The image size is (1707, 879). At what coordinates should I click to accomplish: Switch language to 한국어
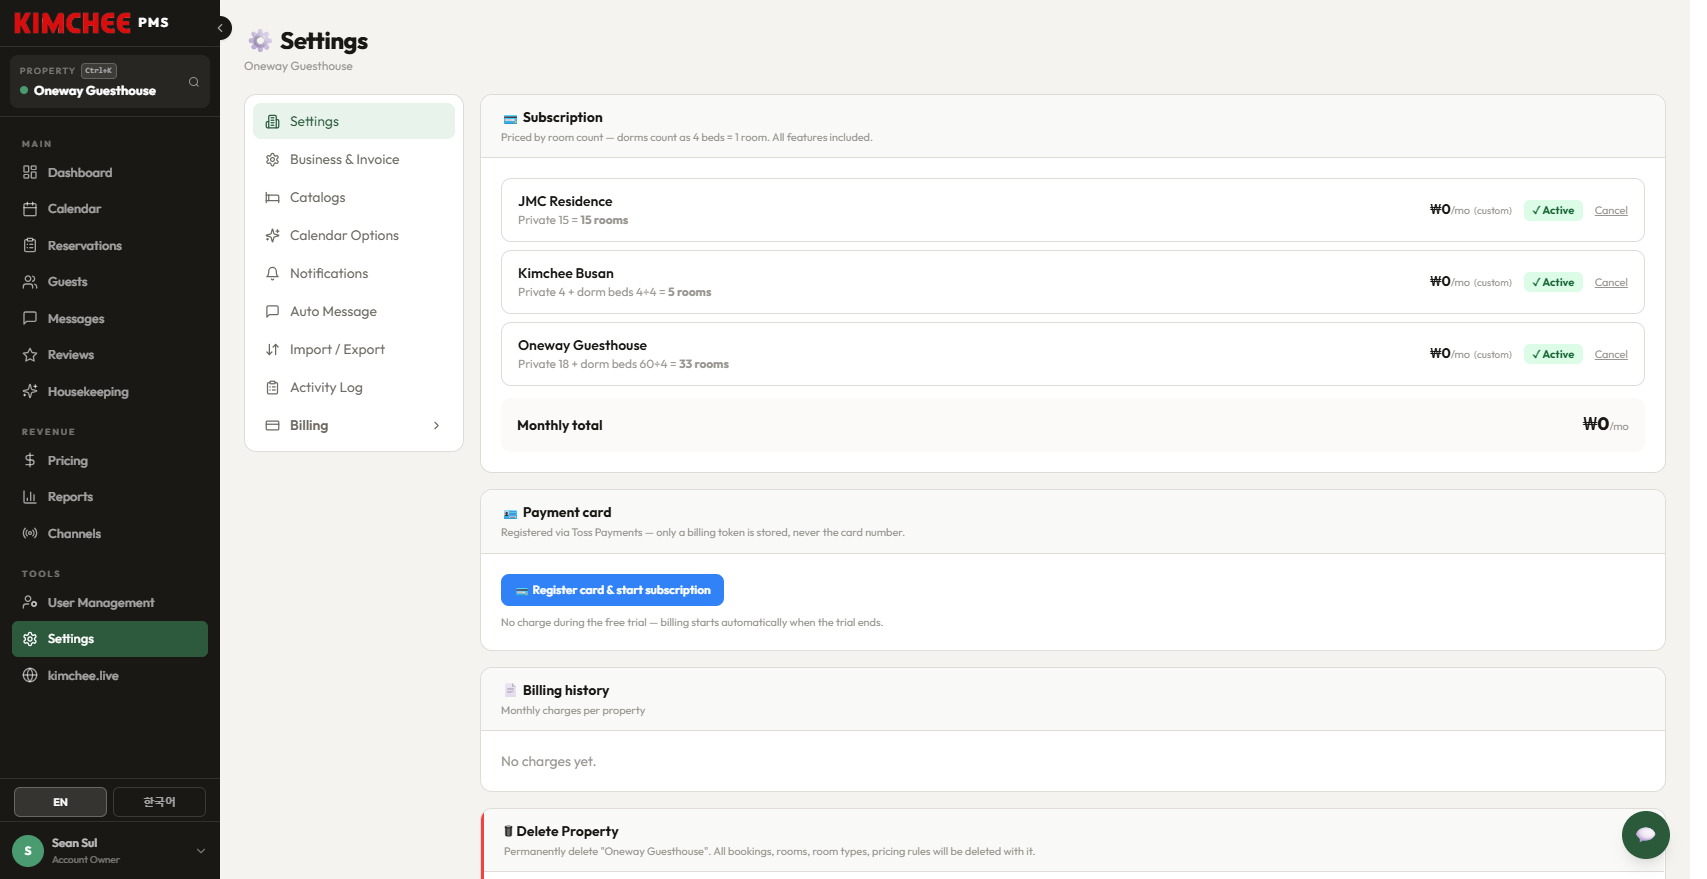pyautogui.click(x=159, y=802)
